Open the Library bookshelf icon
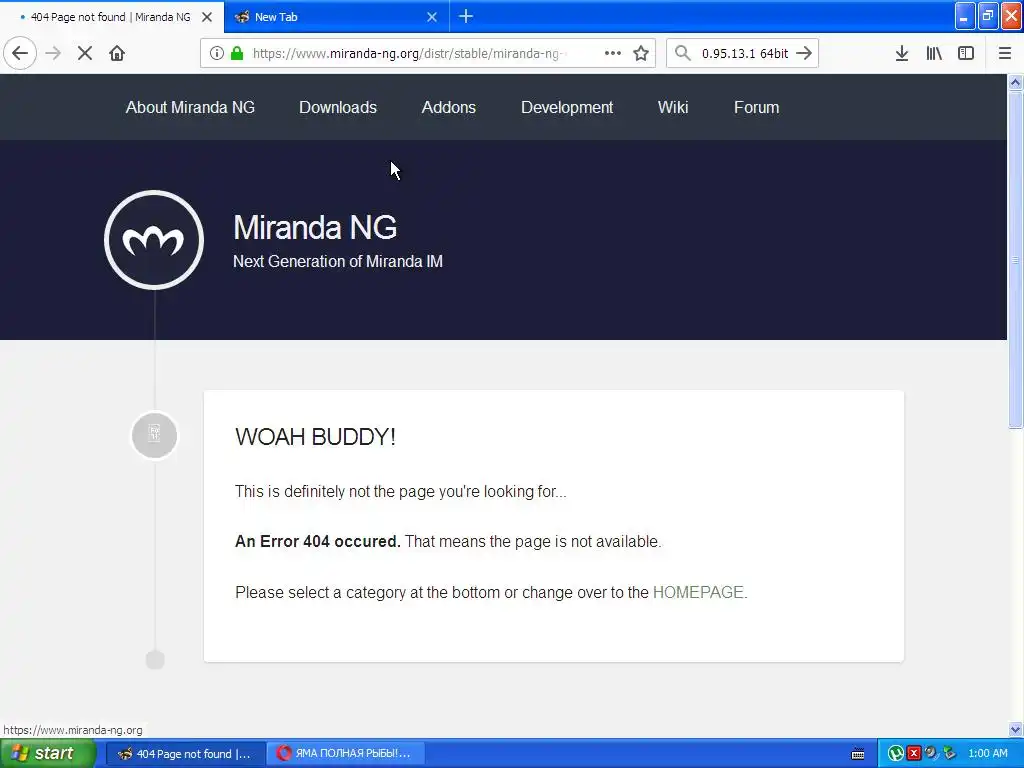Image resolution: width=1024 pixels, height=768 pixels. point(934,54)
